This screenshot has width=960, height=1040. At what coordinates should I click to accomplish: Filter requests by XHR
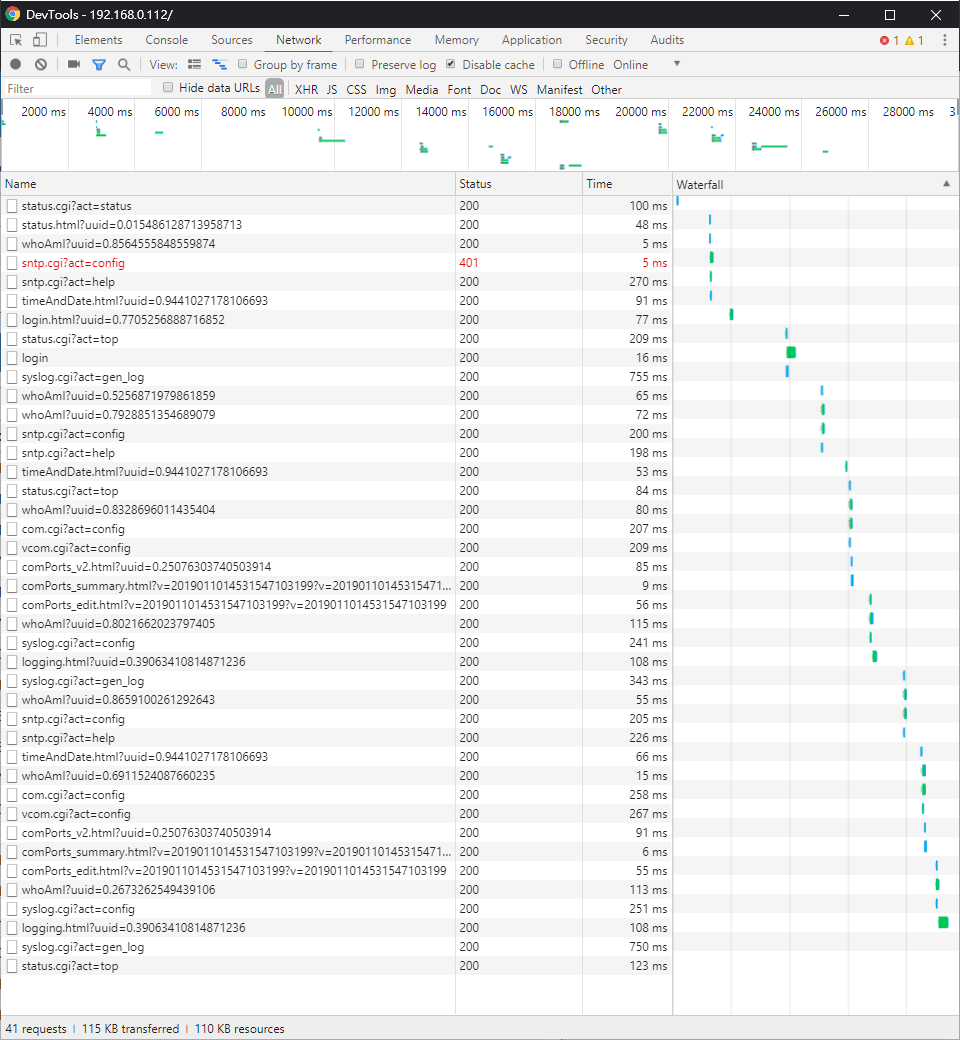point(306,90)
